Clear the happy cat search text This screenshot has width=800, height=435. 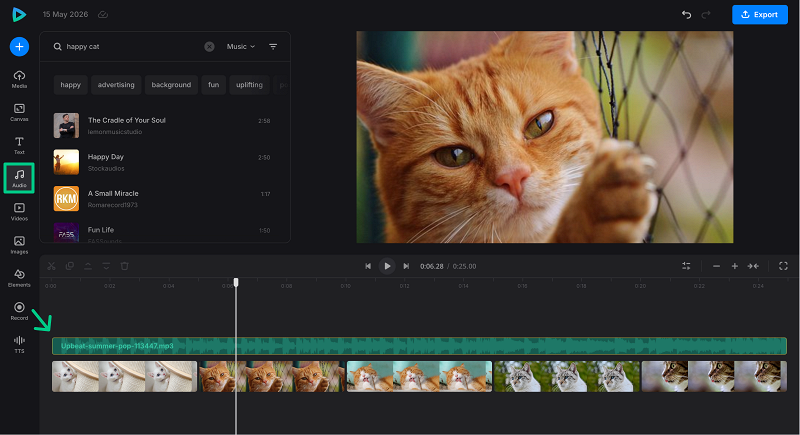(x=209, y=46)
